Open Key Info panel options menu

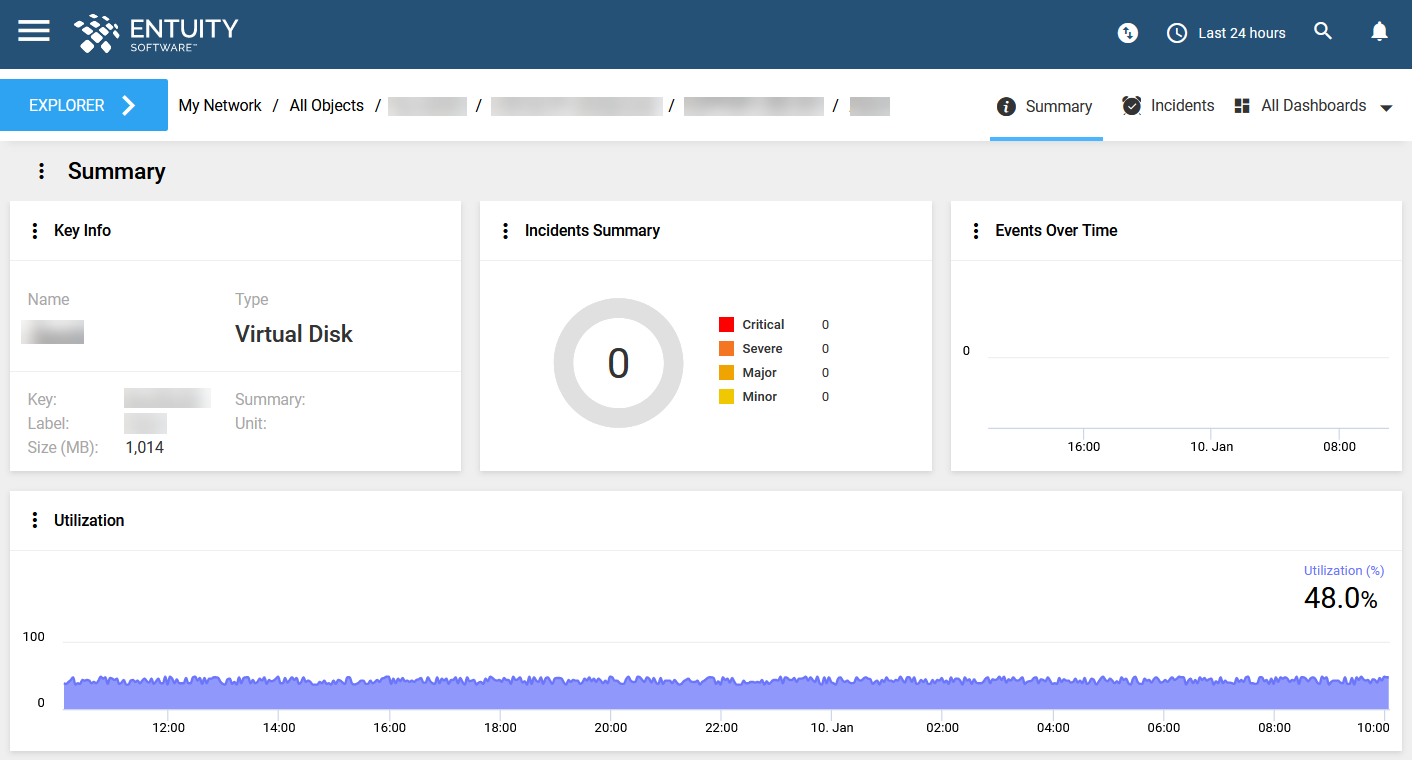(35, 230)
